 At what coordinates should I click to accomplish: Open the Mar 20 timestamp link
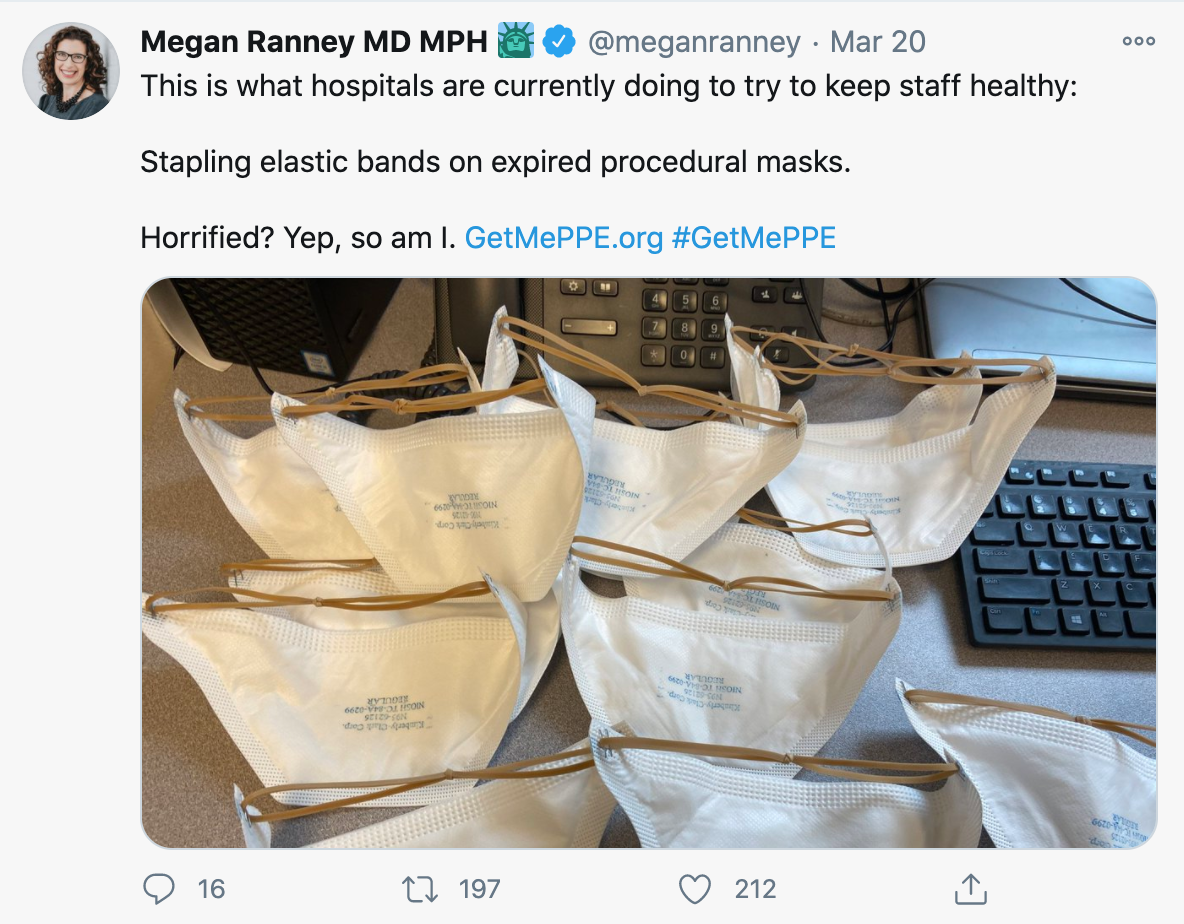coord(877,42)
